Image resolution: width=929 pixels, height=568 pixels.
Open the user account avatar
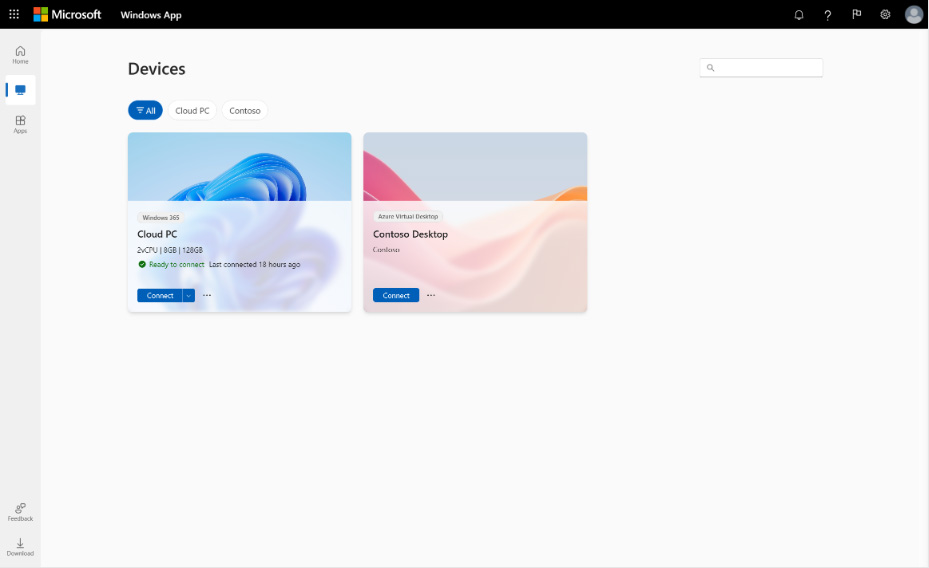[x=913, y=15]
